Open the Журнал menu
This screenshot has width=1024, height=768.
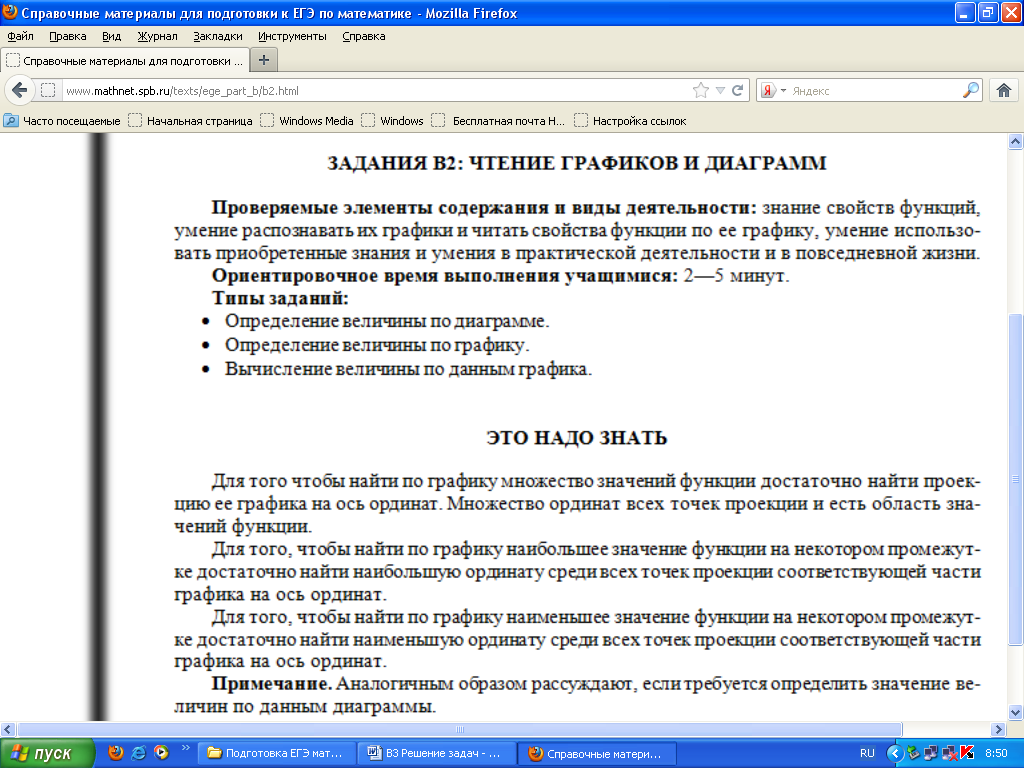[x=157, y=36]
